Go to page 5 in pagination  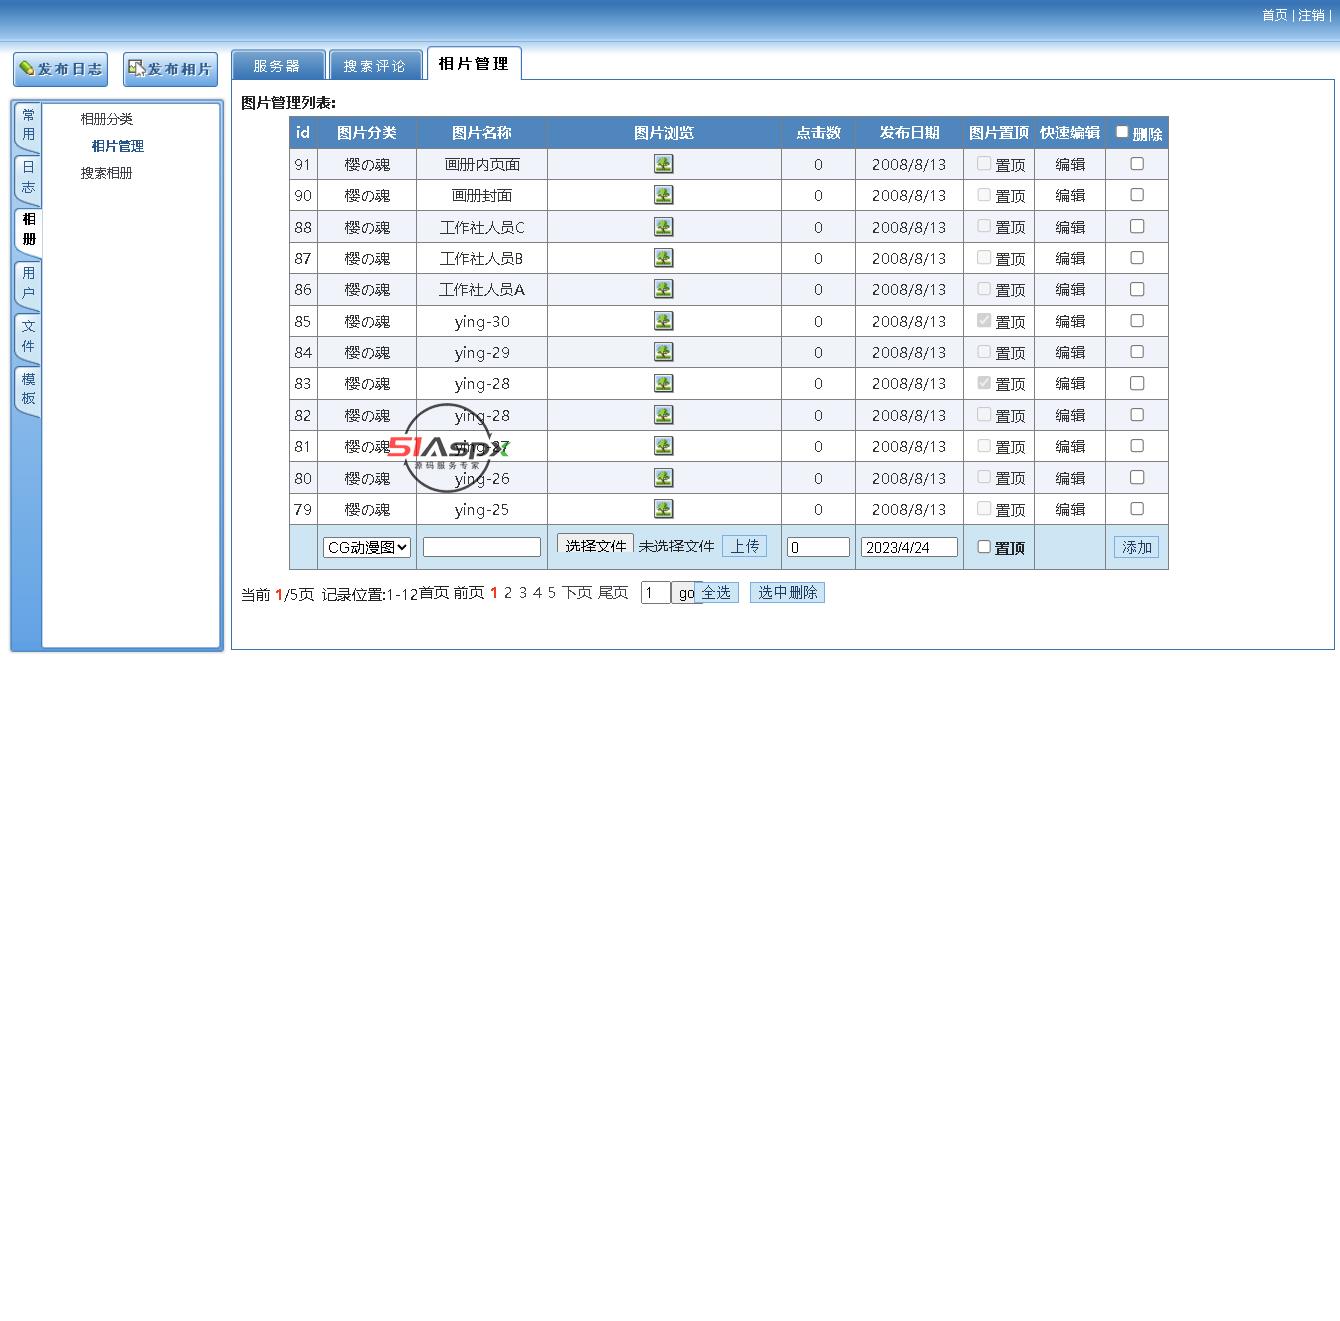pyautogui.click(x=551, y=593)
